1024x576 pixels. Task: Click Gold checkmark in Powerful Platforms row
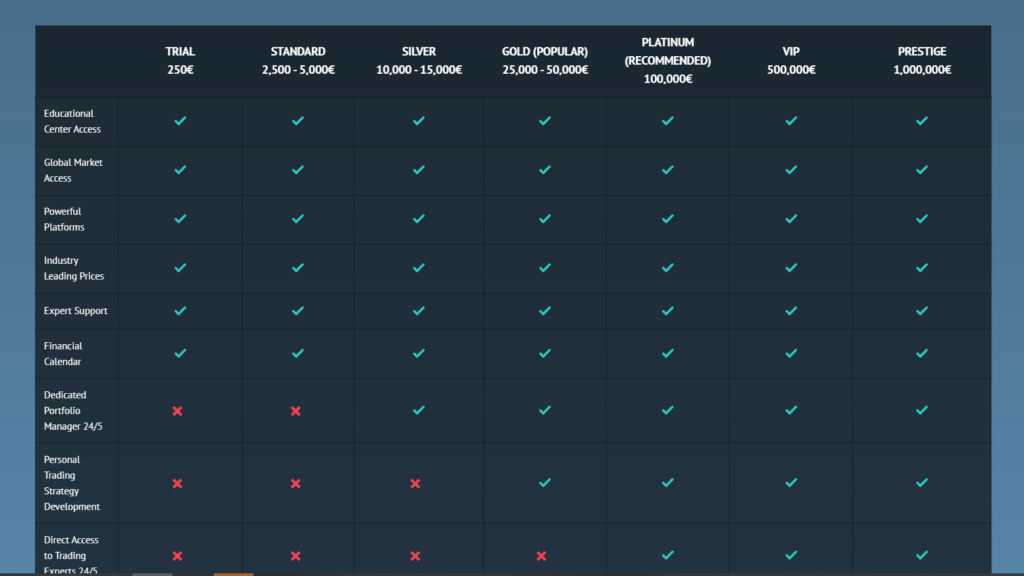click(545, 219)
